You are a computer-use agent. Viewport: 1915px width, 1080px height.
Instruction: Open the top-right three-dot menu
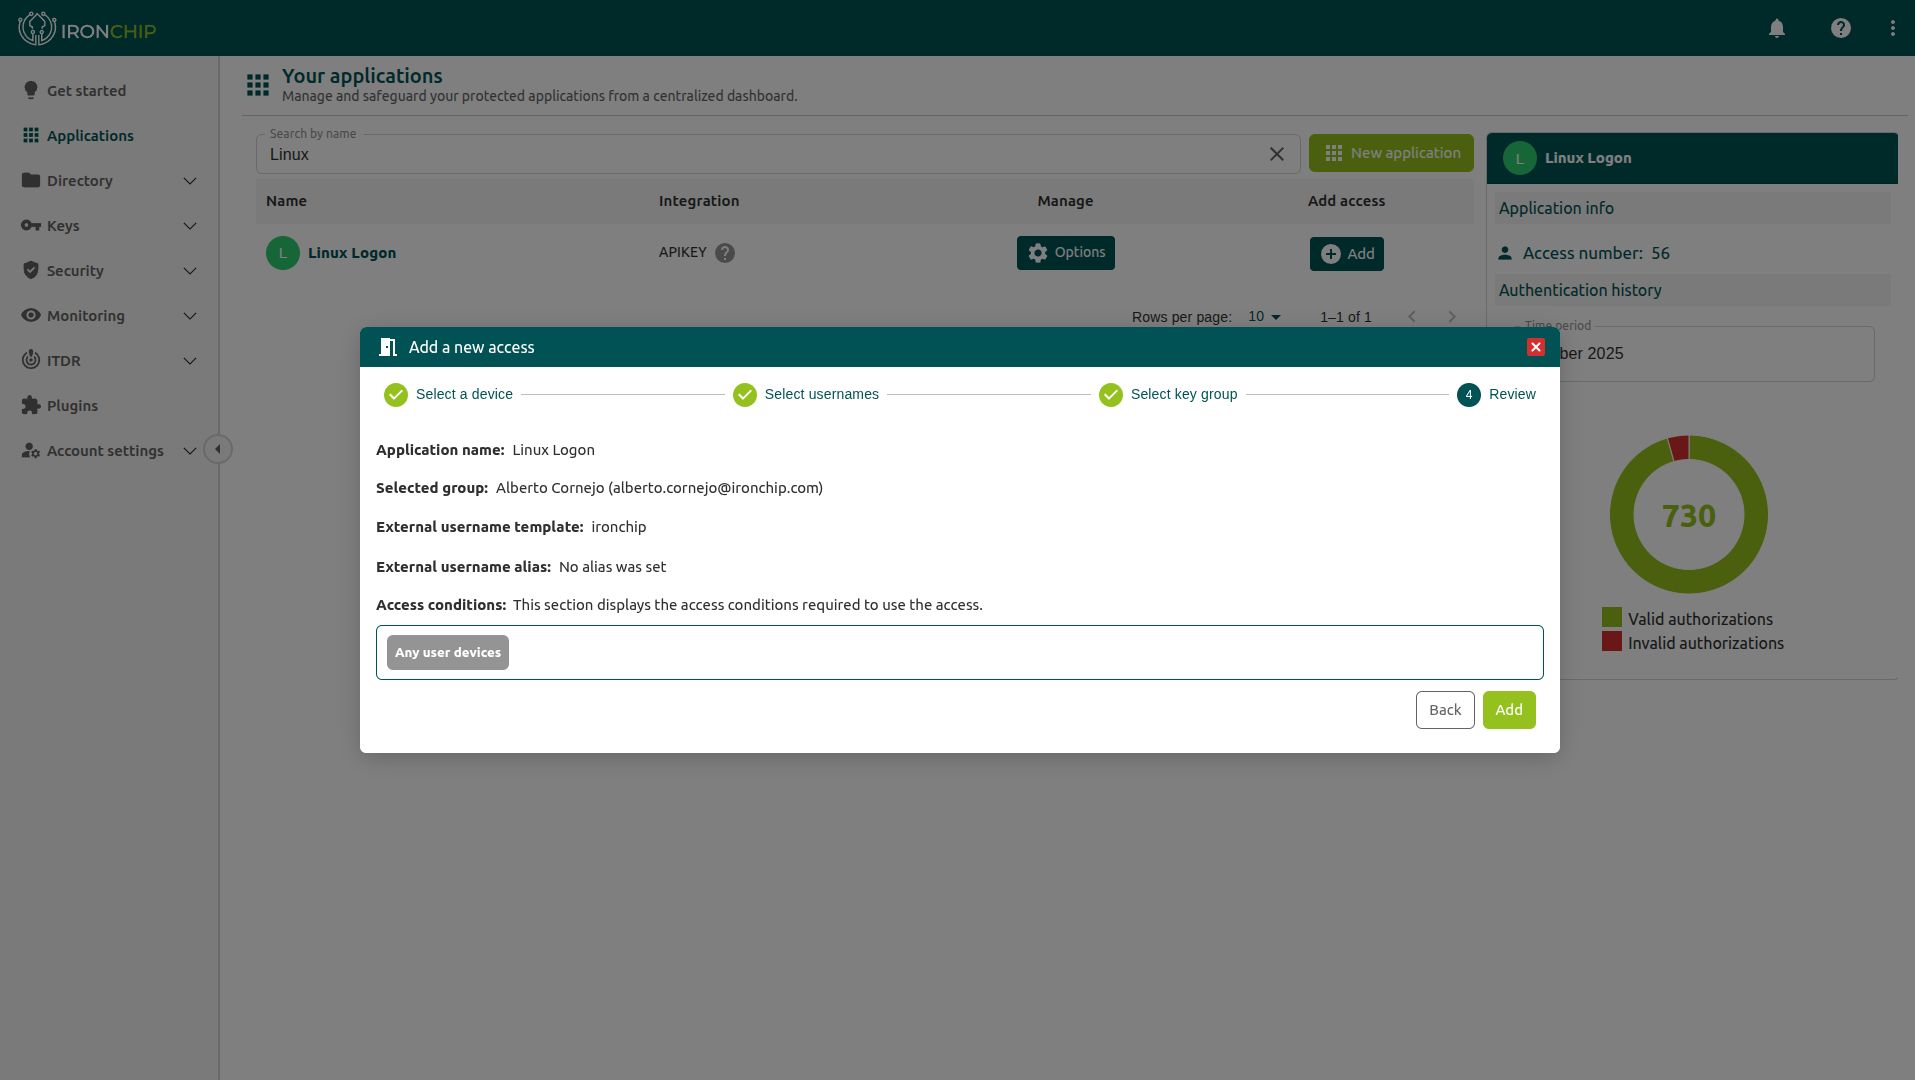click(1893, 28)
